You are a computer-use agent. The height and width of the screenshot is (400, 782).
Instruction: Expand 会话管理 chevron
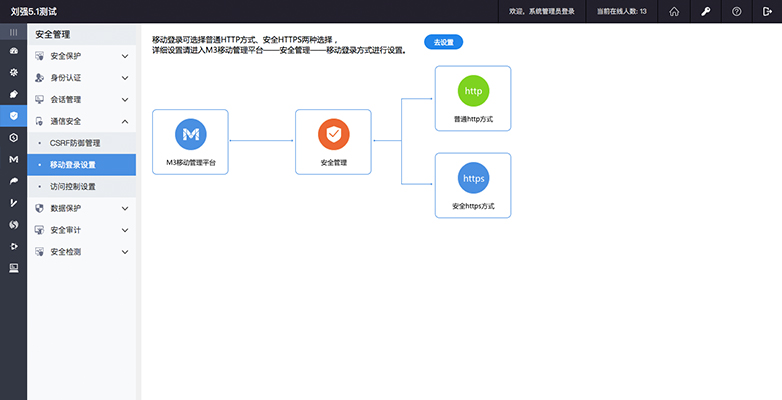[125, 100]
